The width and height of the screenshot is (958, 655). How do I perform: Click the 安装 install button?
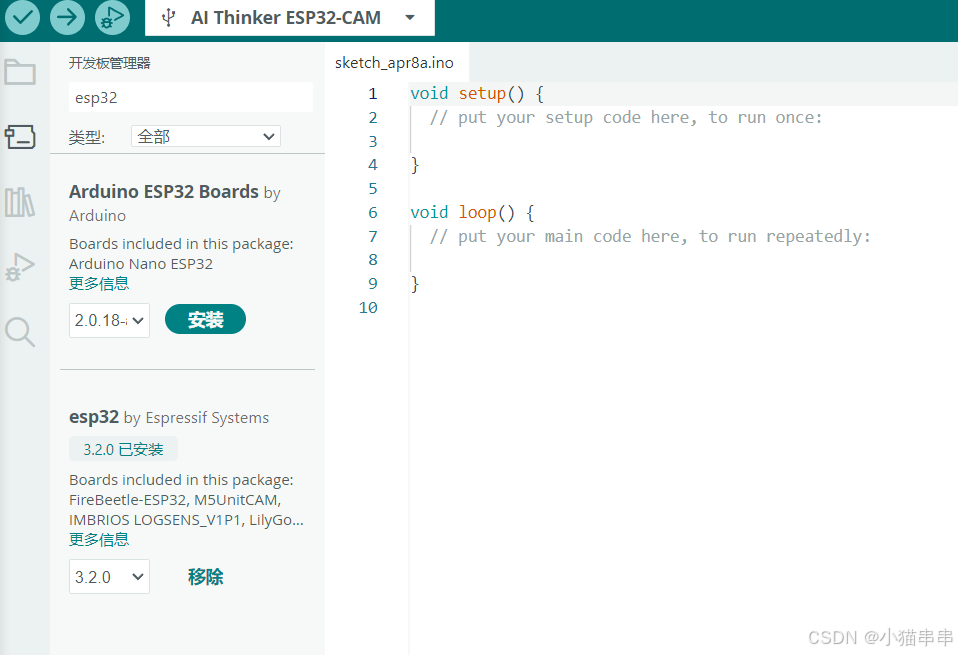[x=205, y=320]
